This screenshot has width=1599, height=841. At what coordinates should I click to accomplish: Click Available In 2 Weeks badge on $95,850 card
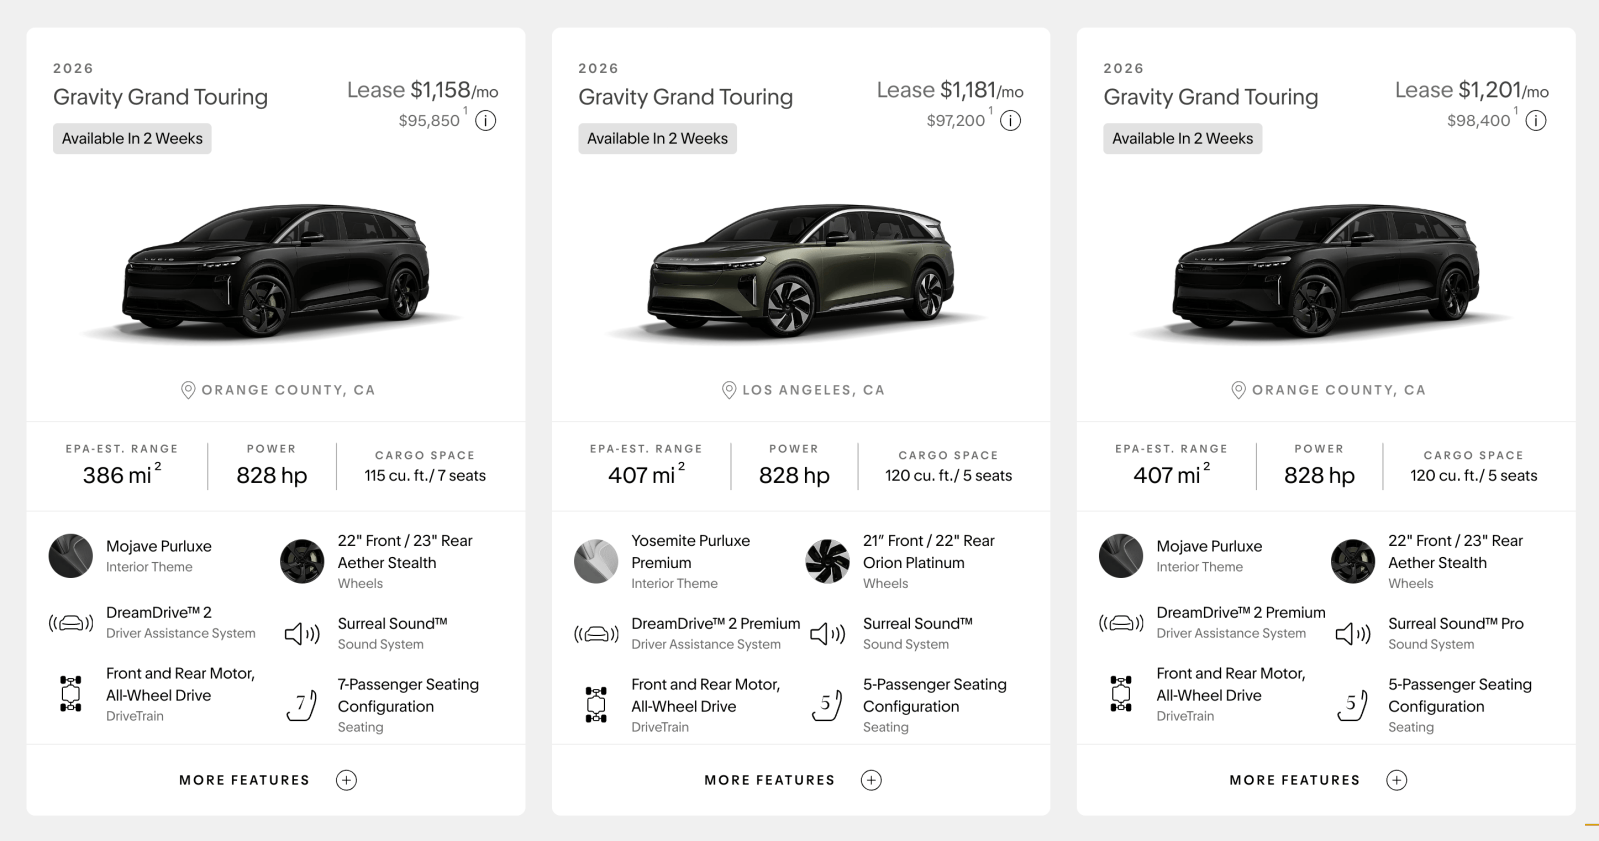(x=132, y=139)
